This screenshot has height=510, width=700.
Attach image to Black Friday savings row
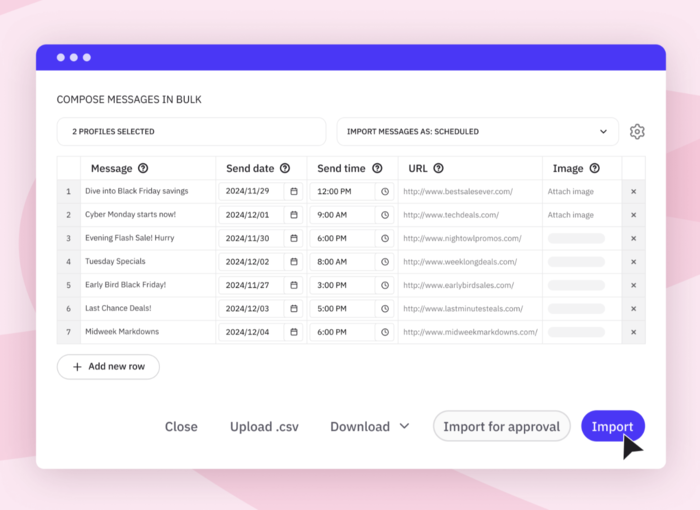coord(571,192)
